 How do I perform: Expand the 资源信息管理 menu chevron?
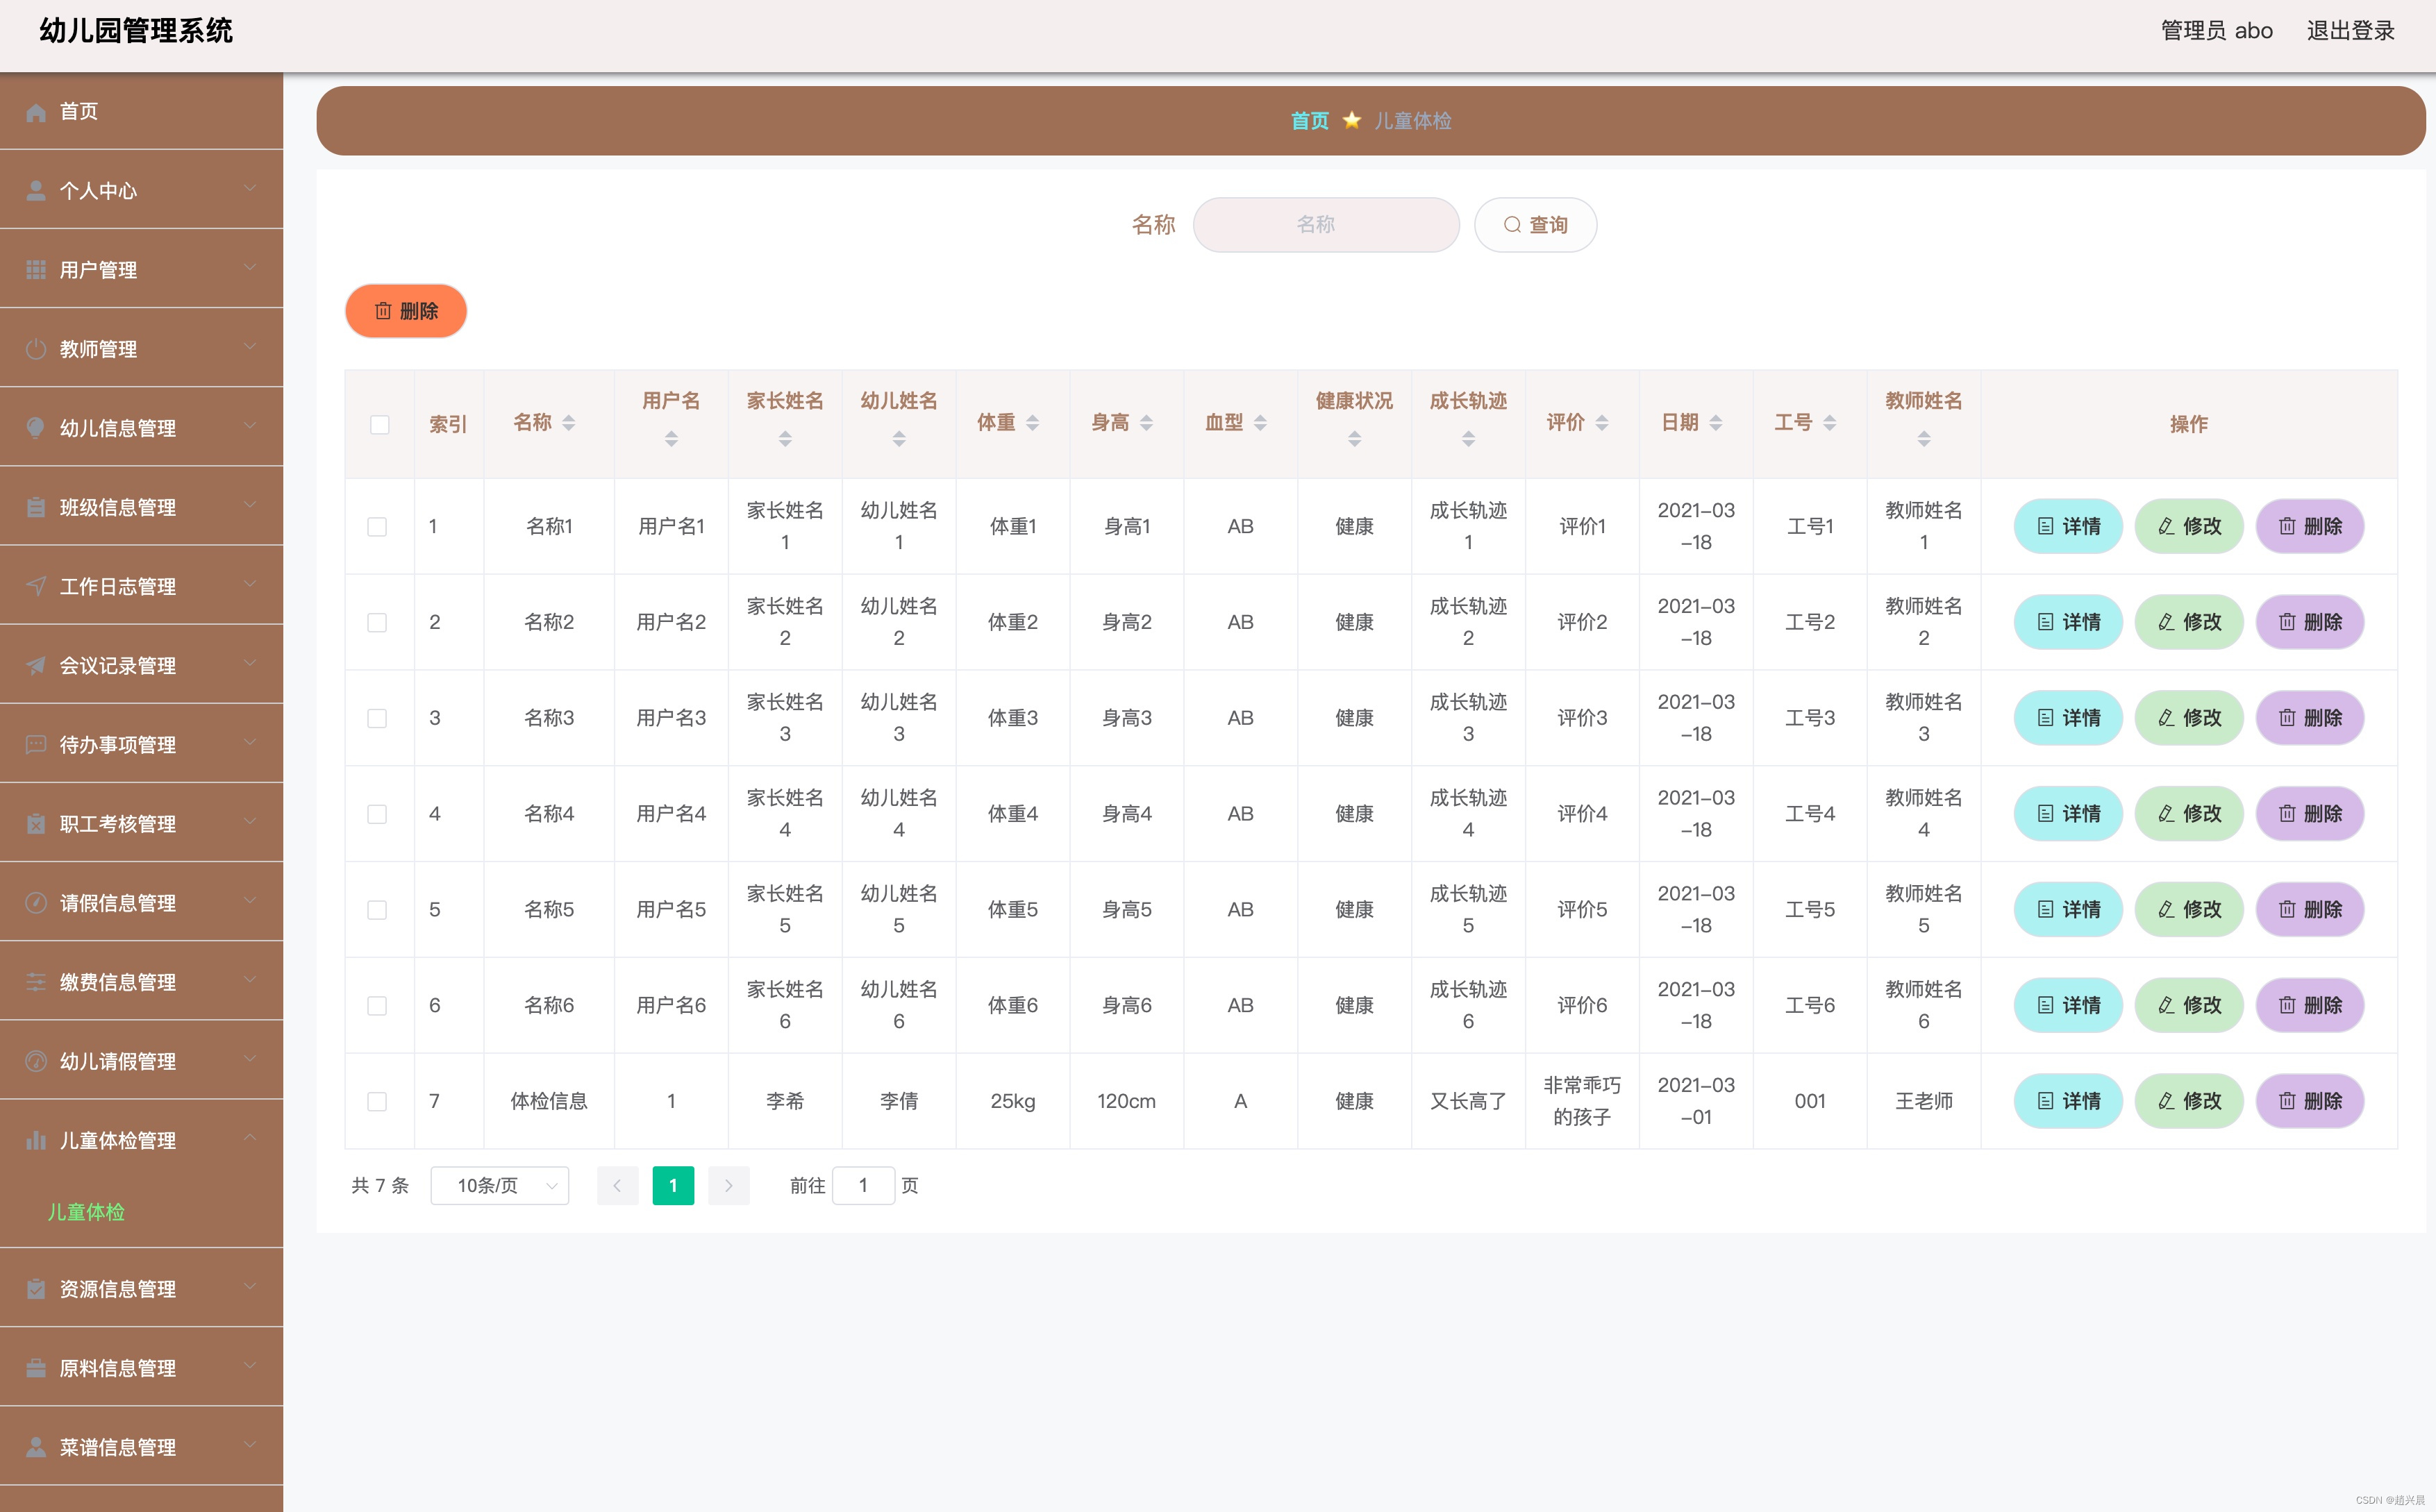[250, 1286]
